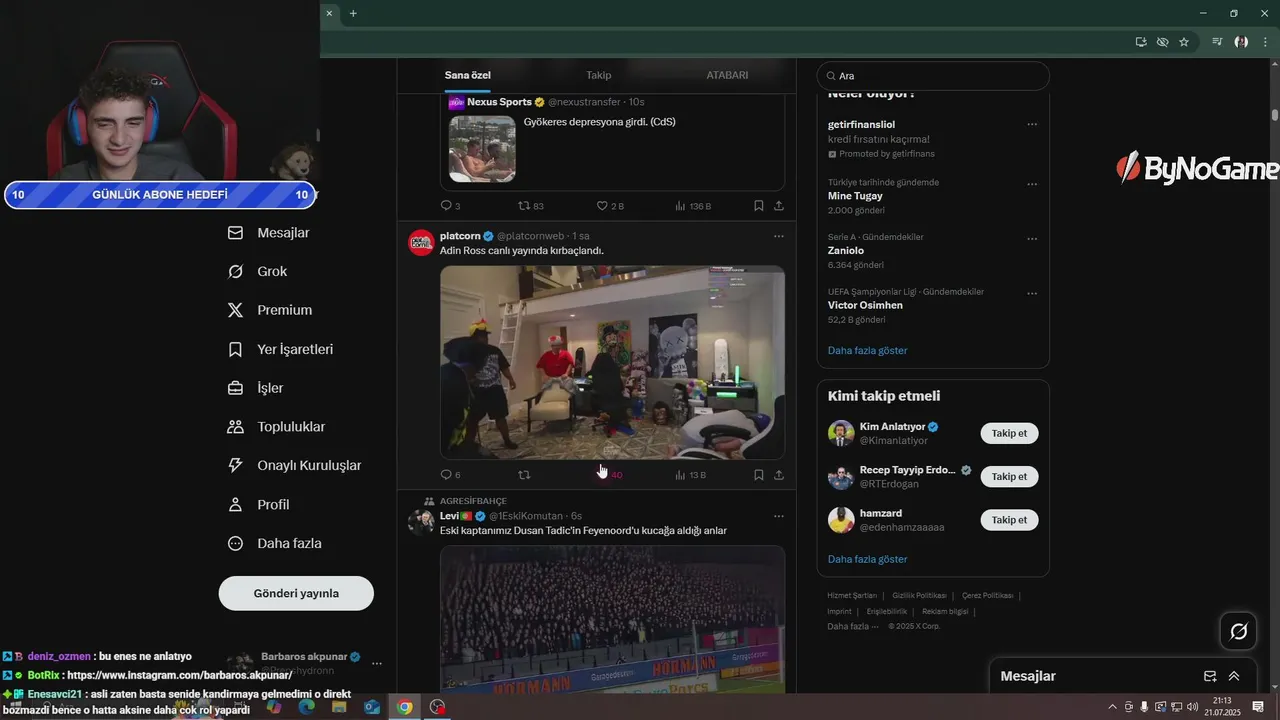Click the Ara search field

point(933,76)
